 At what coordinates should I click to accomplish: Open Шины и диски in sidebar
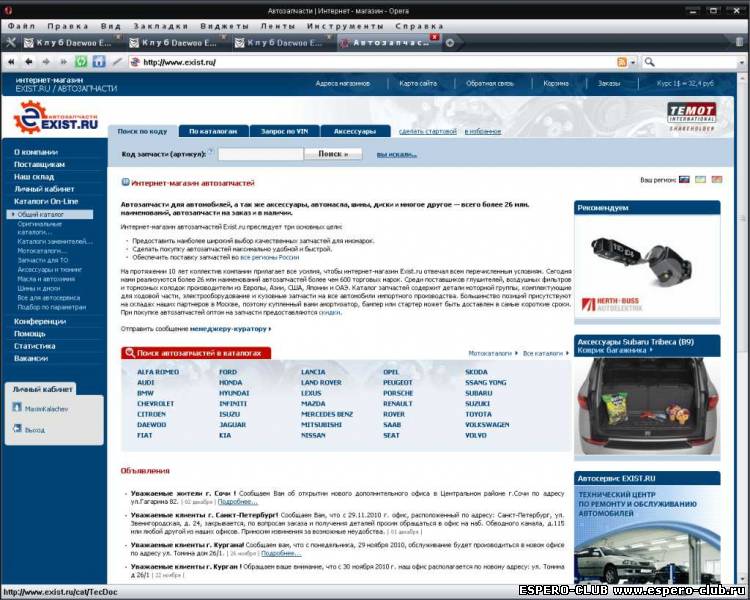[39, 288]
